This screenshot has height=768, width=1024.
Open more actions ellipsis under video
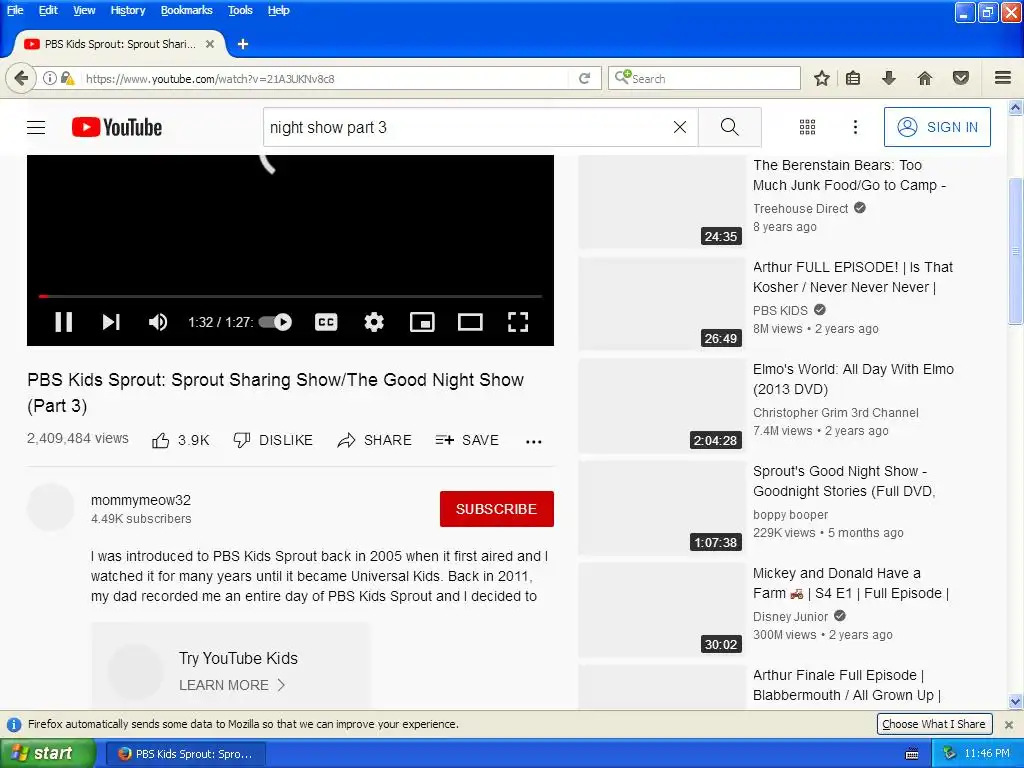click(534, 442)
